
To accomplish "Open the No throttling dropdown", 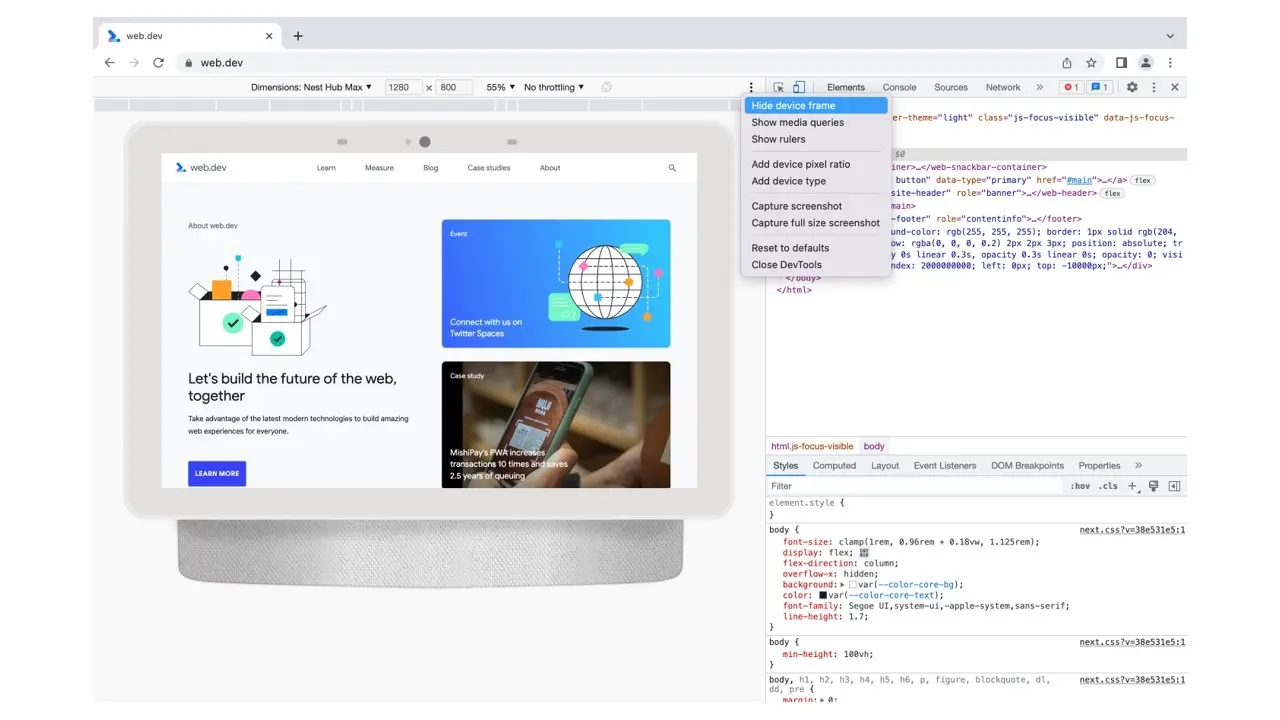I will point(553,88).
